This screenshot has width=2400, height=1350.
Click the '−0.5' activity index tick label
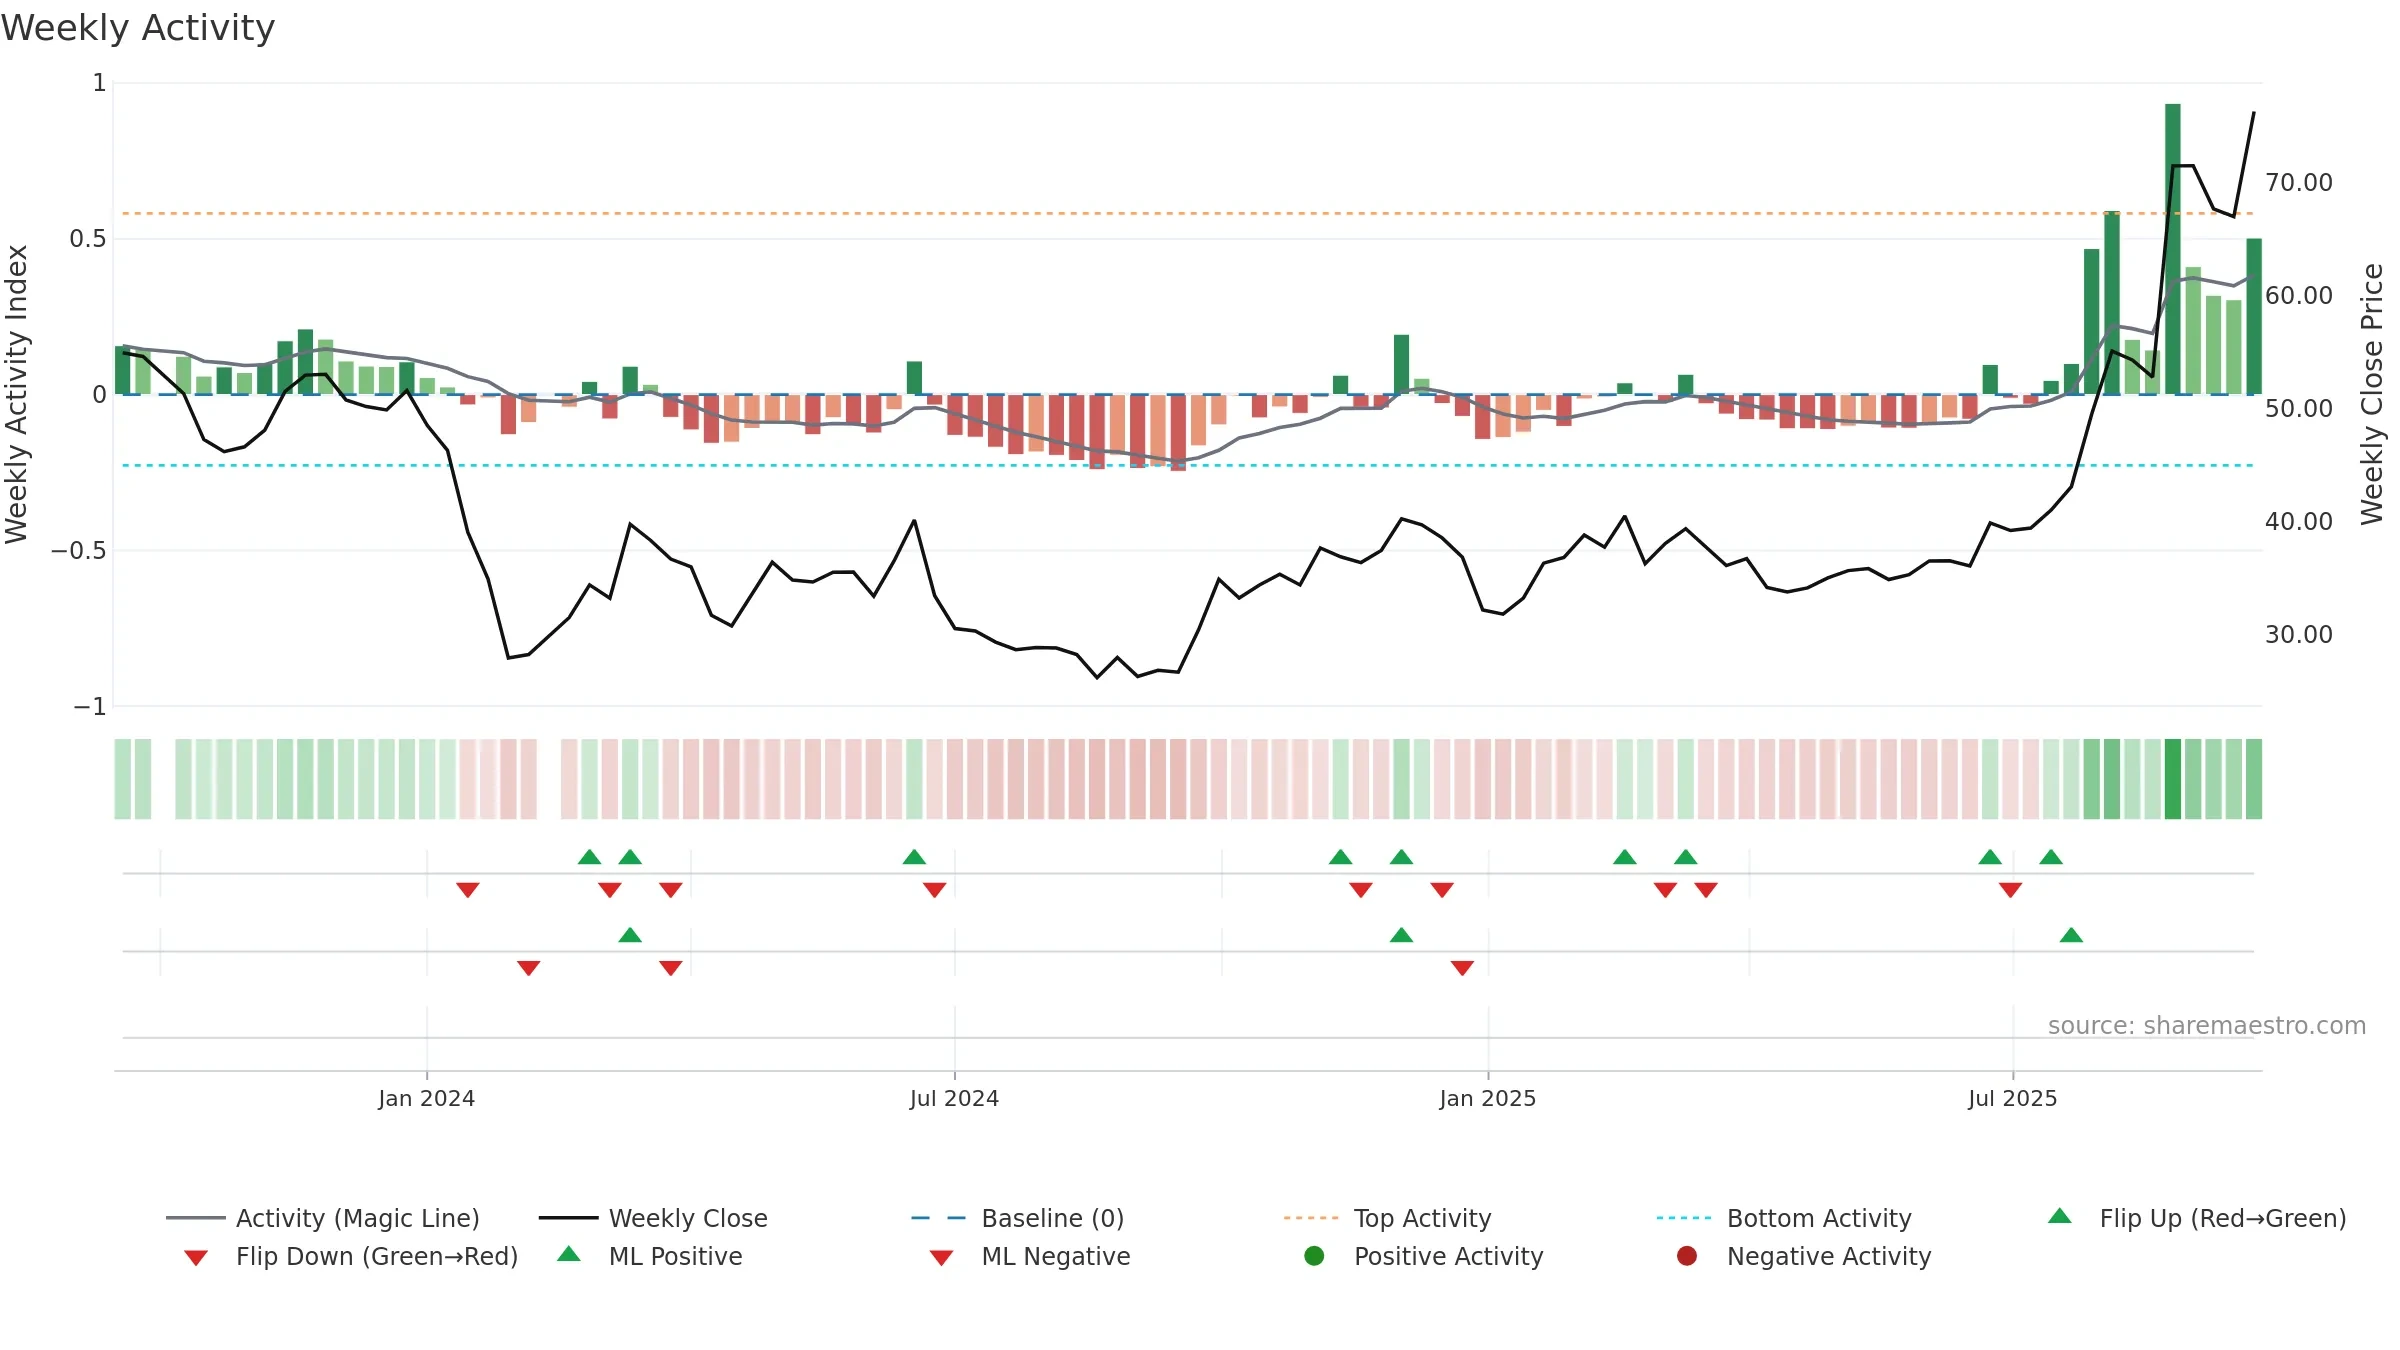tap(78, 550)
